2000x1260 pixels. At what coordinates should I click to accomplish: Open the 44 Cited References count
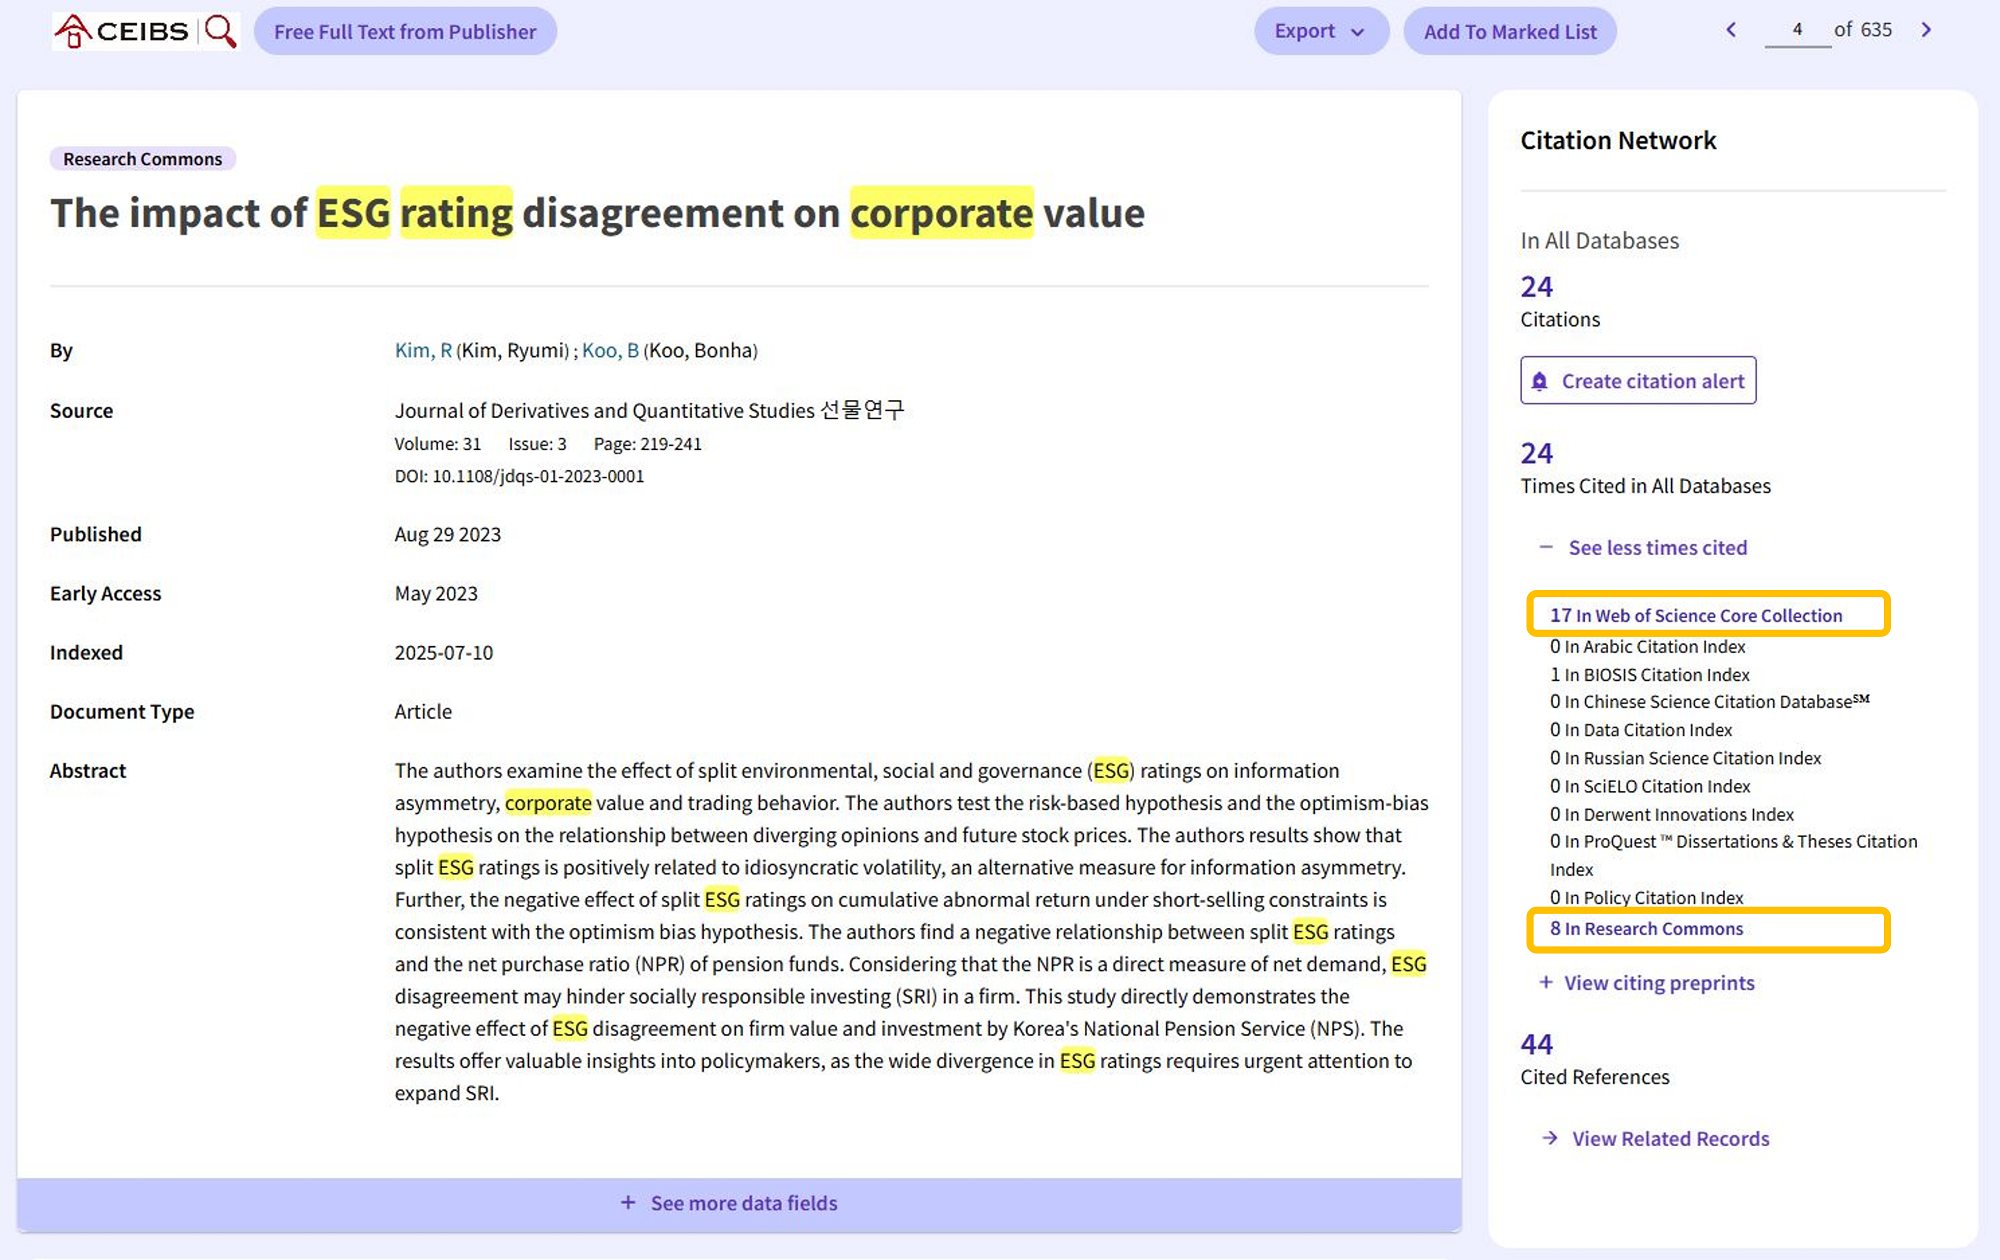tap(1537, 1044)
